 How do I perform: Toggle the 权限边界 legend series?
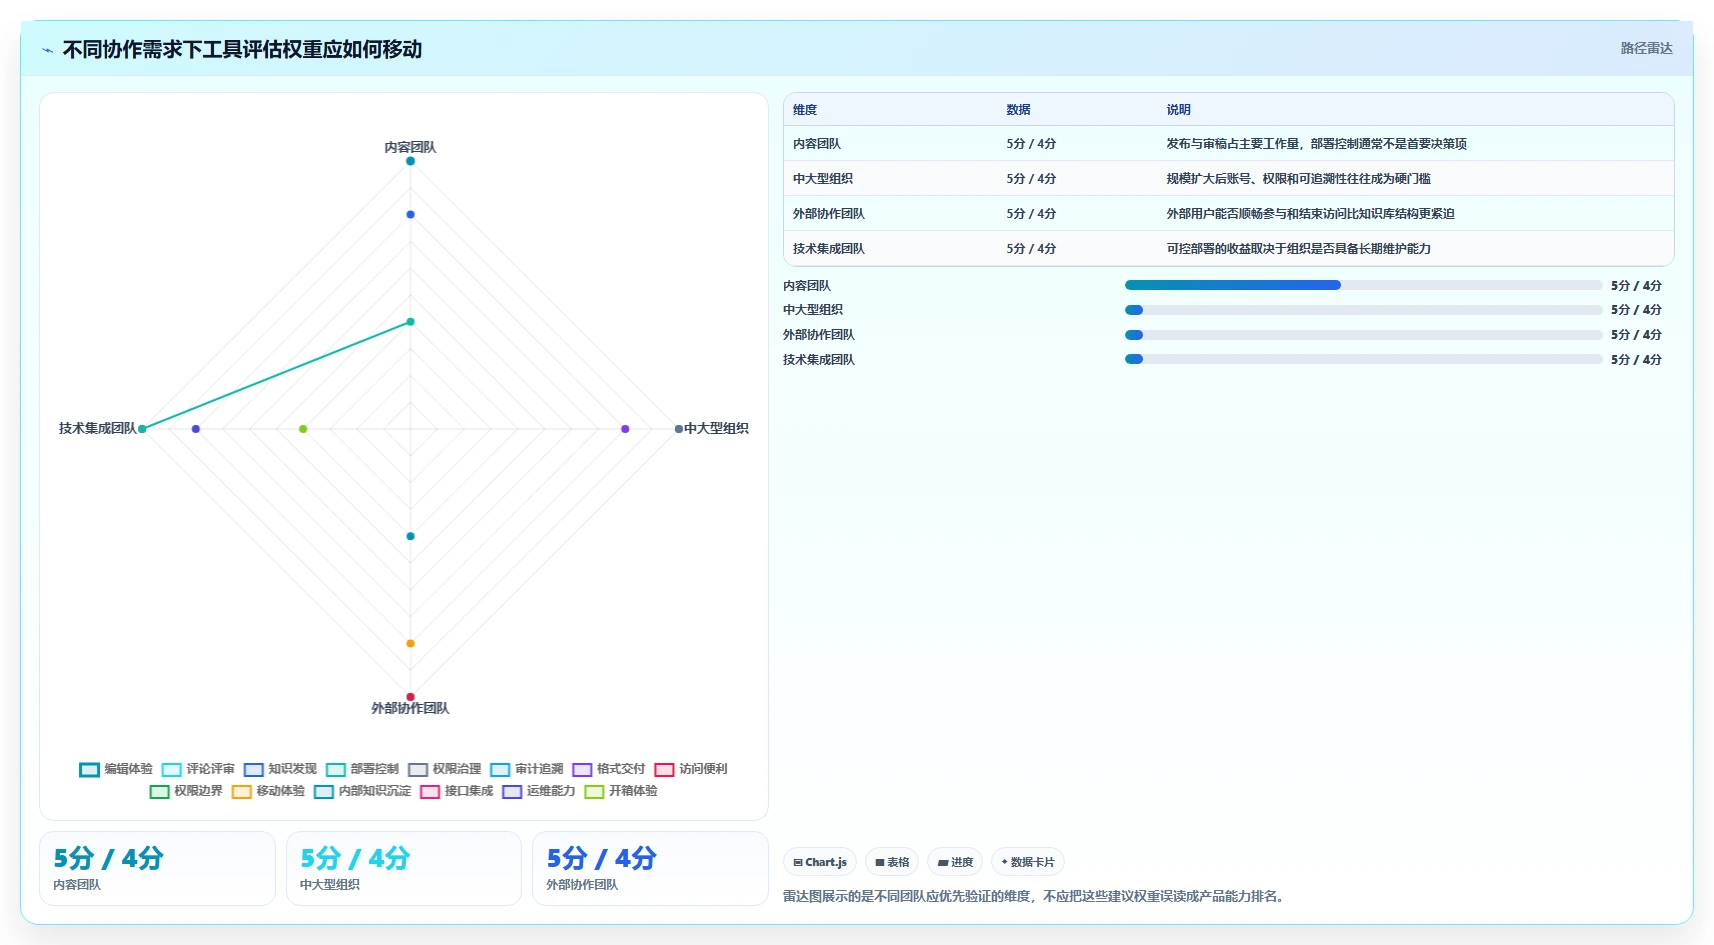coord(186,791)
